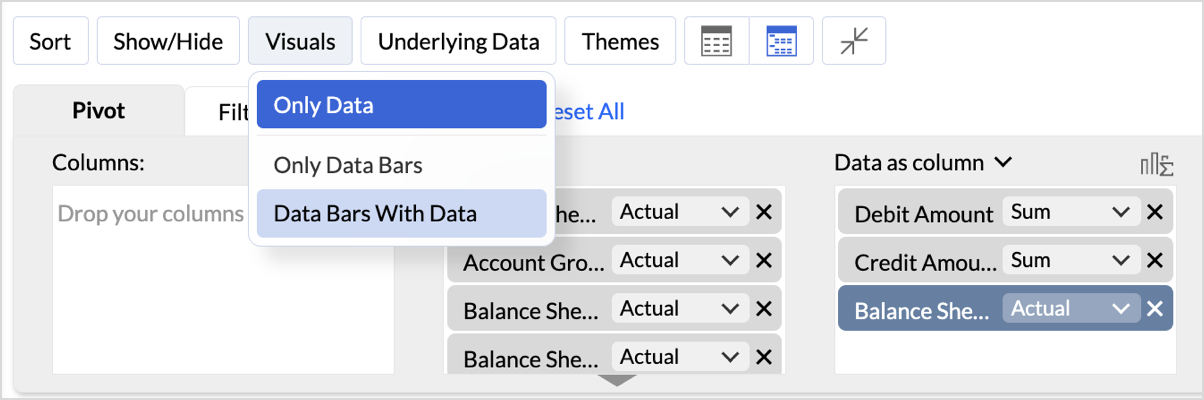
Task: Open the Underlying Data view
Action: click(x=458, y=42)
